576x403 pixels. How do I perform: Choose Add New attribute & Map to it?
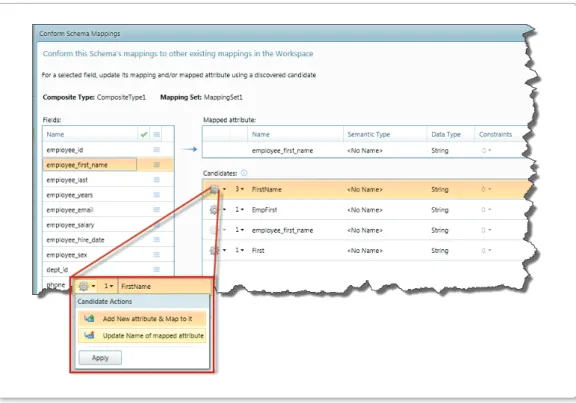[142, 319]
